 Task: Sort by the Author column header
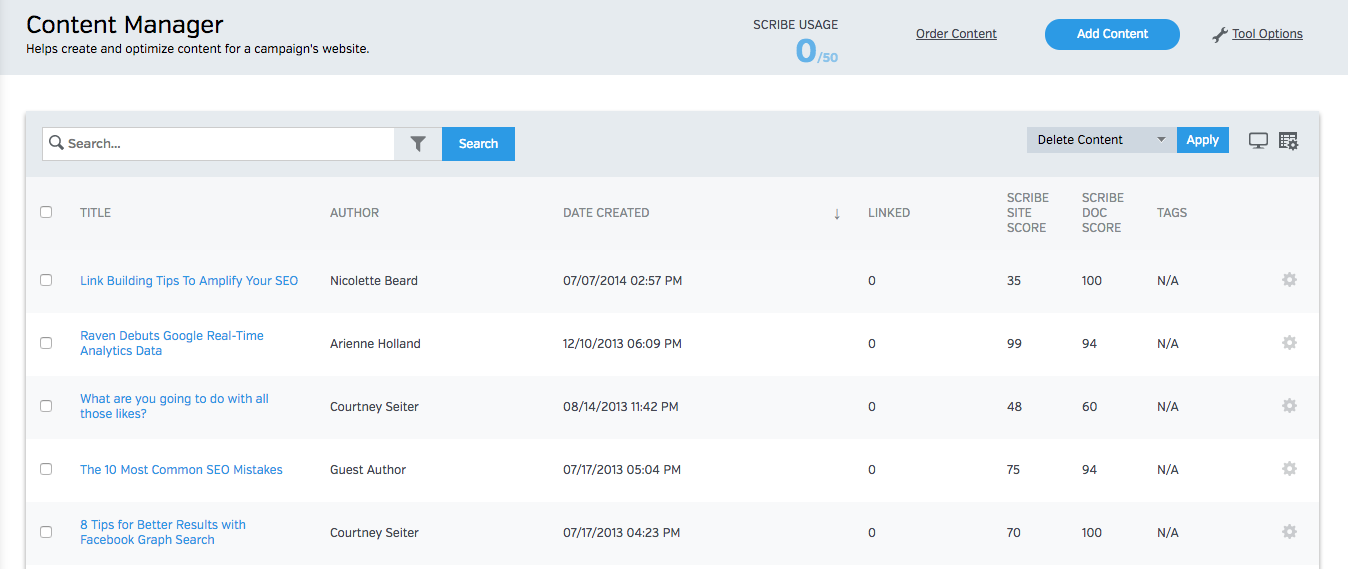[x=354, y=213]
